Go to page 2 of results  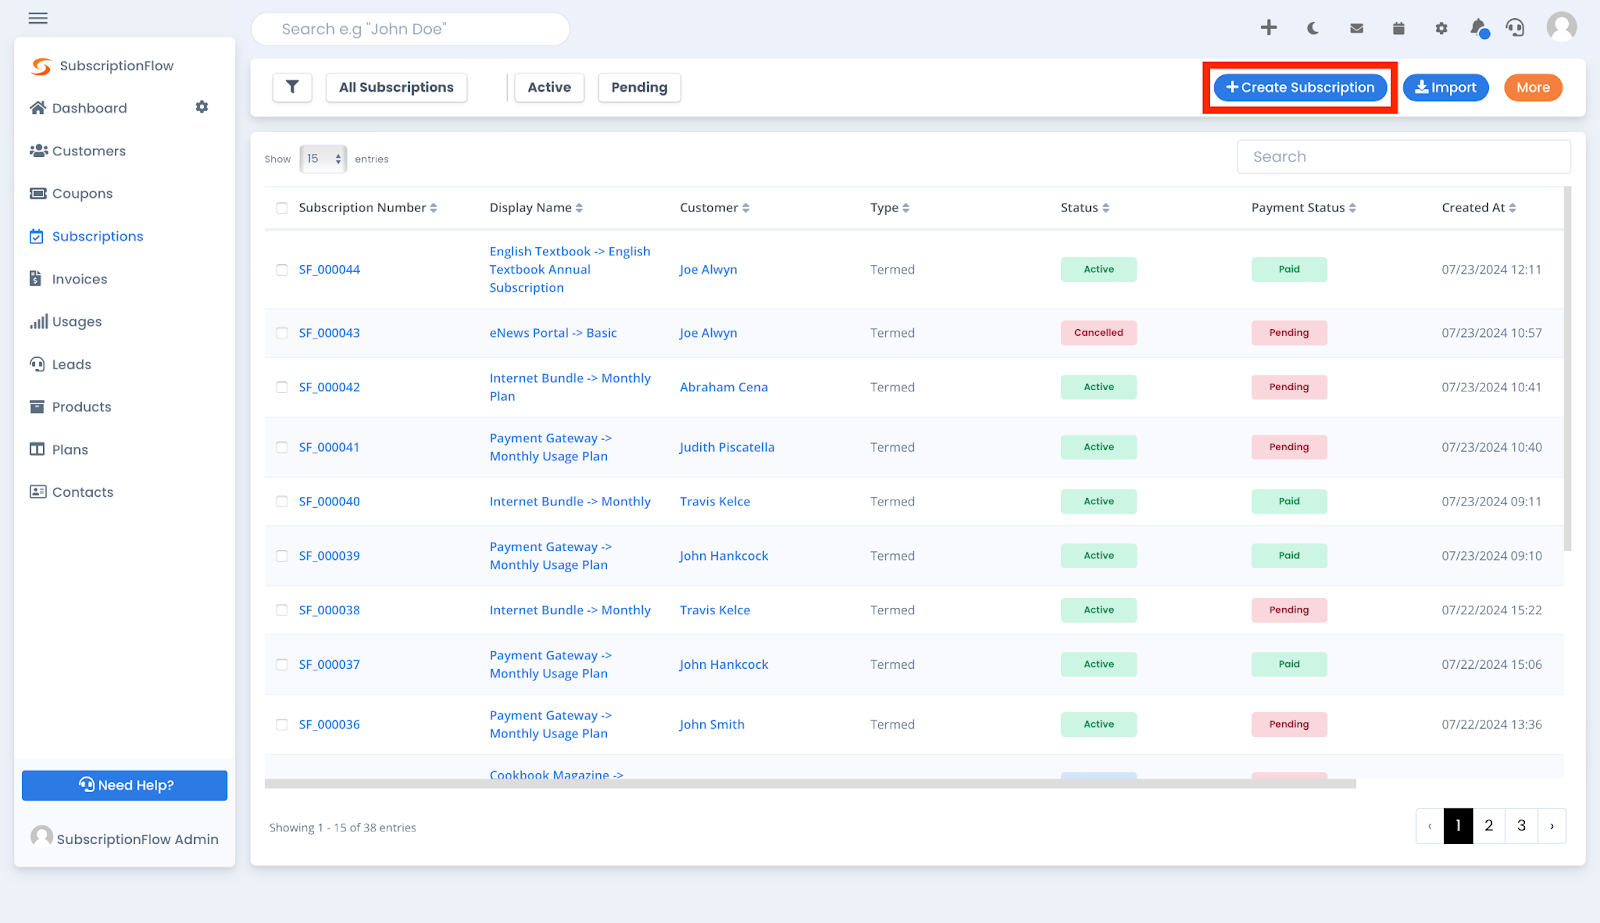(1489, 826)
